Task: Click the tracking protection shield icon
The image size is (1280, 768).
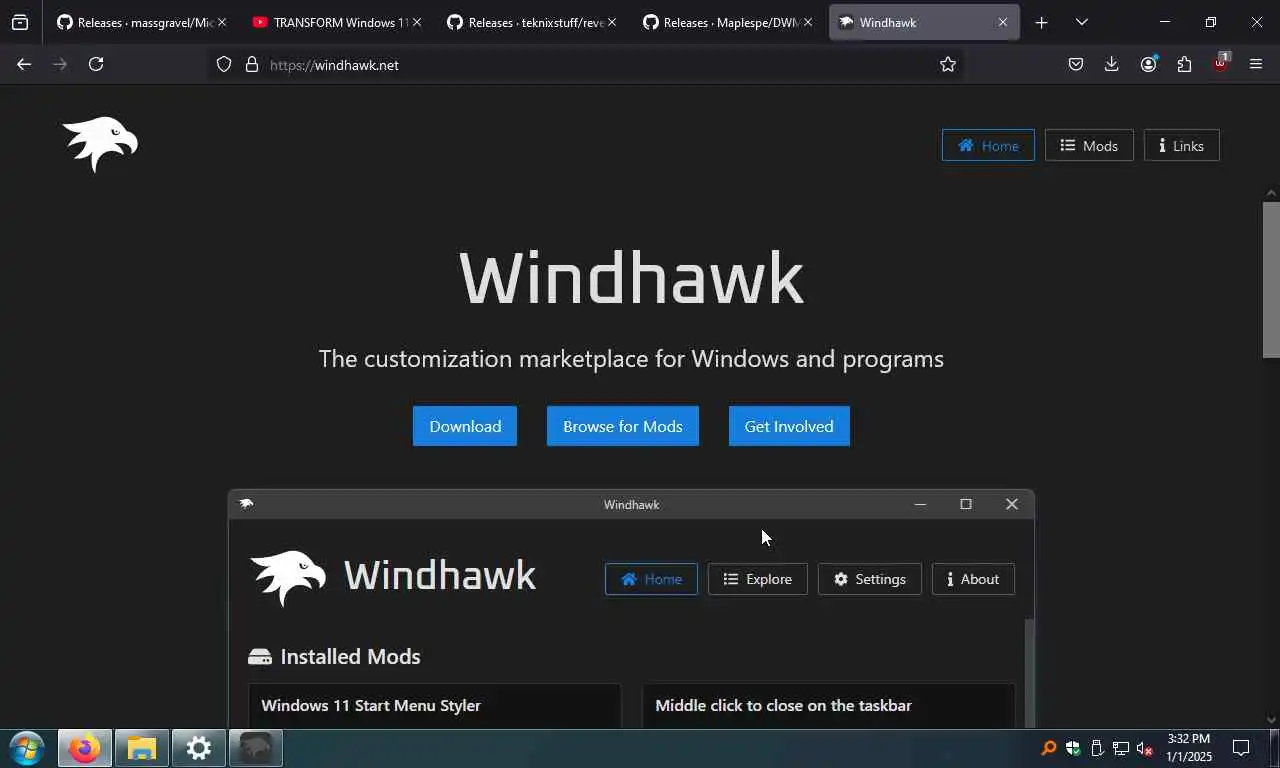Action: click(224, 64)
